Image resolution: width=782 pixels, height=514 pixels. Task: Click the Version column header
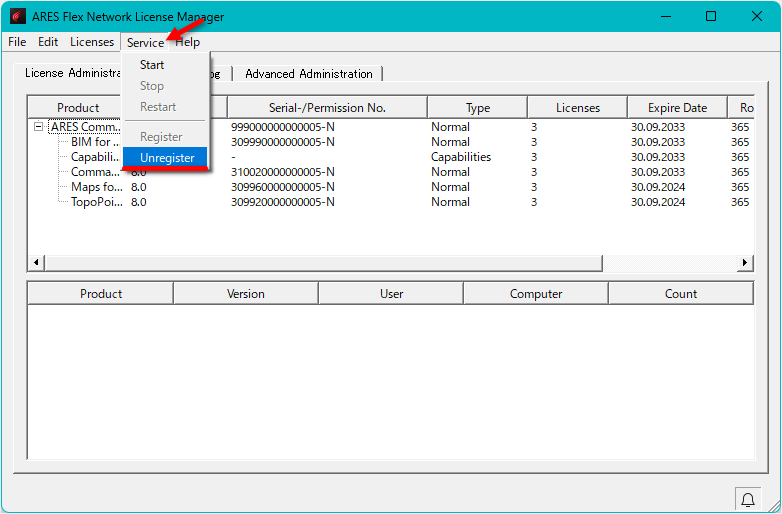[246, 294]
